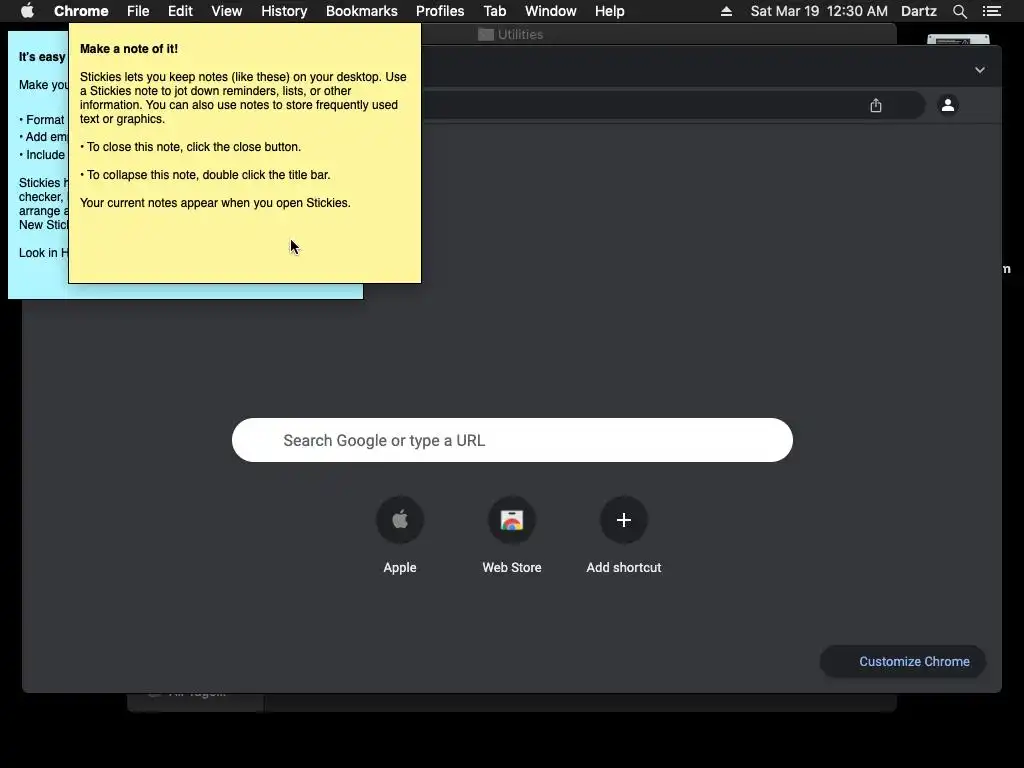Open the Tab menu
The image size is (1024, 768).
(494, 11)
